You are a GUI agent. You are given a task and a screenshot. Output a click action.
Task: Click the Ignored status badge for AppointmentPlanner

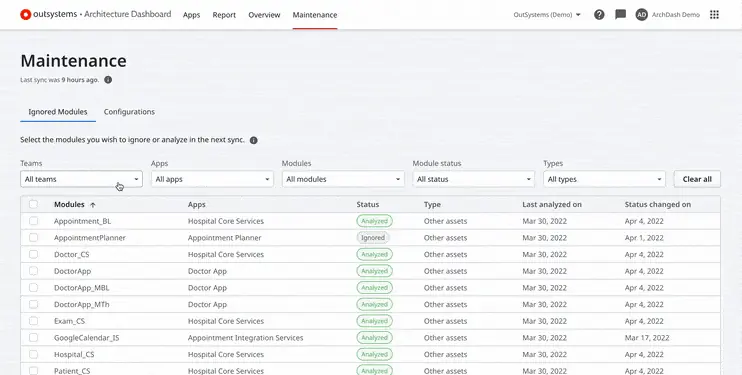[373, 238]
